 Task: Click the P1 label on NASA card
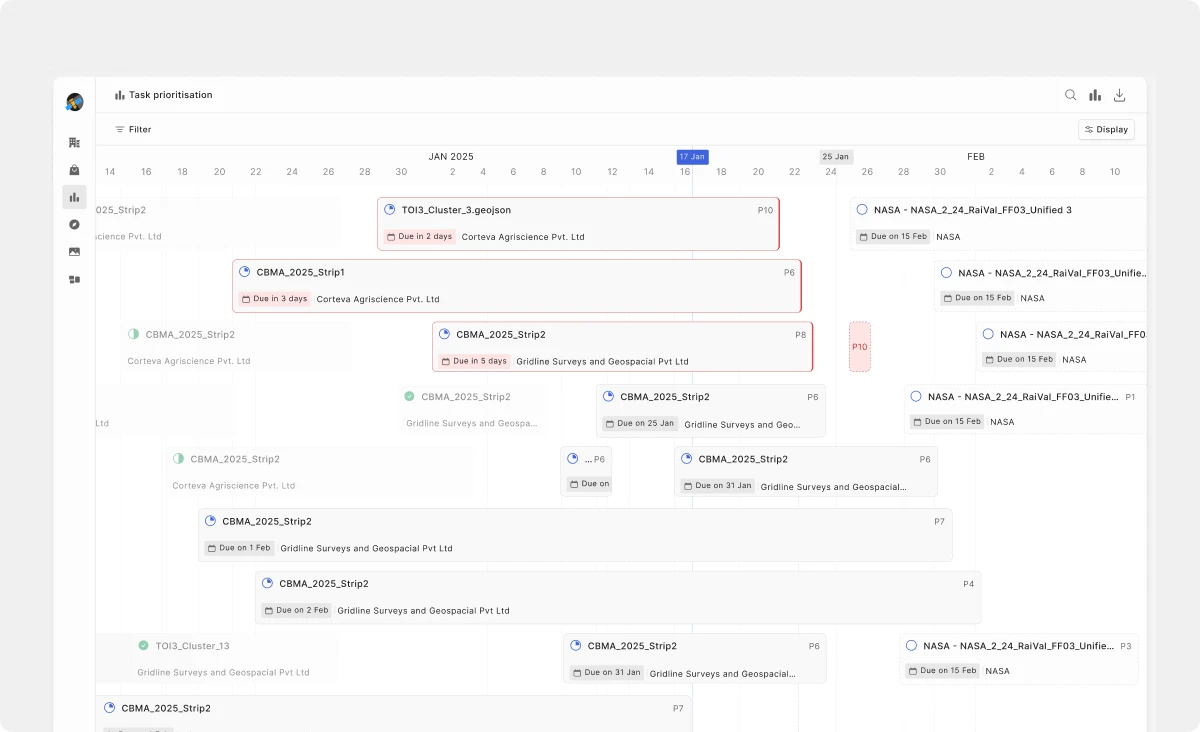(1130, 397)
